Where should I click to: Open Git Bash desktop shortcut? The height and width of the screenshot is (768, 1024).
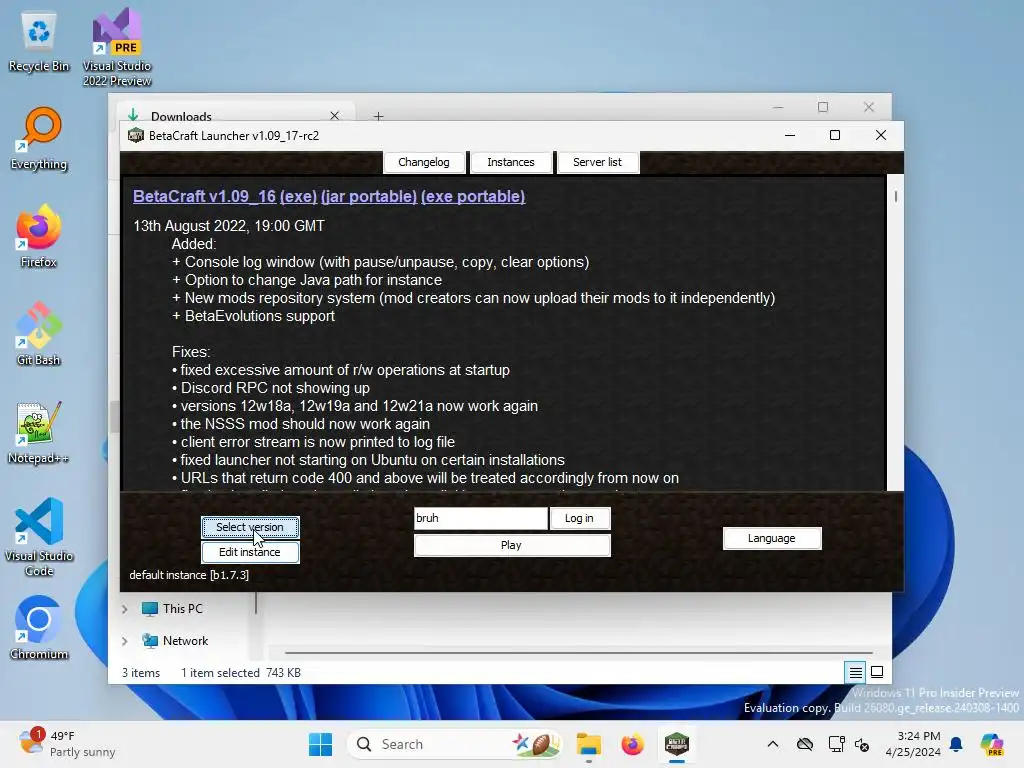[x=39, y=334]
